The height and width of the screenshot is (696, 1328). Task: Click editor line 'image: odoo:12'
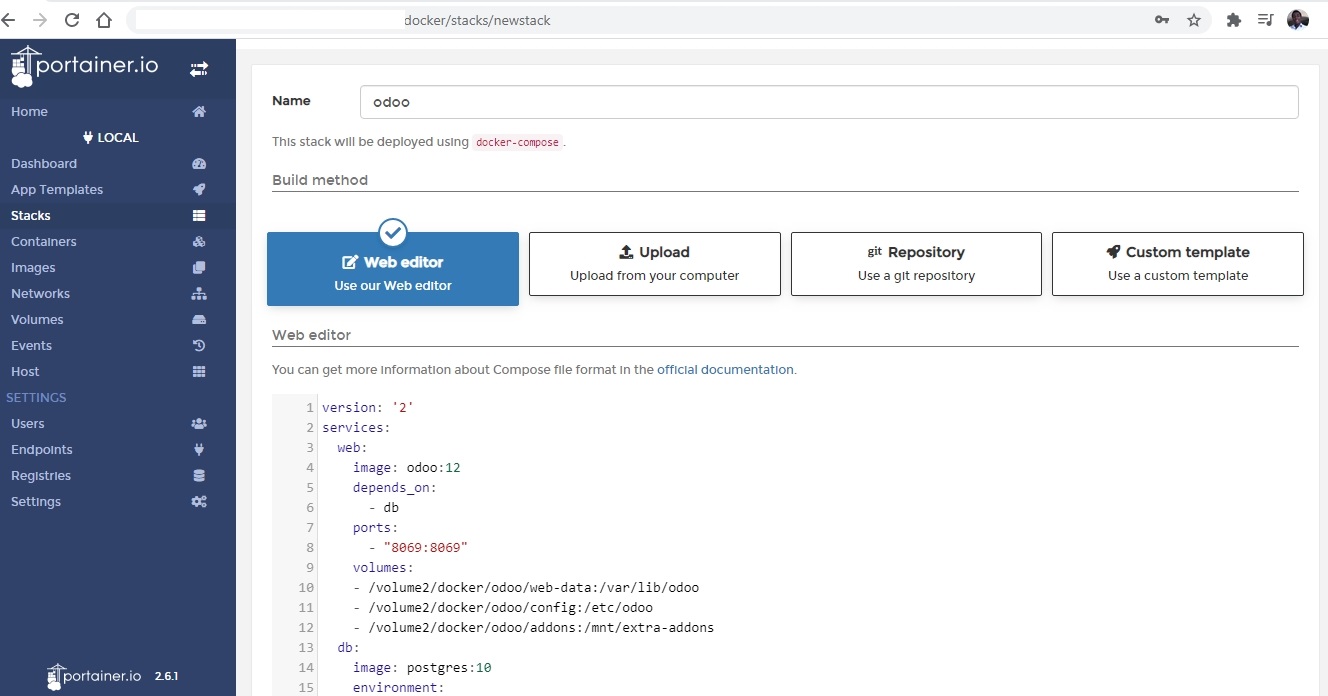click(406, 468)
